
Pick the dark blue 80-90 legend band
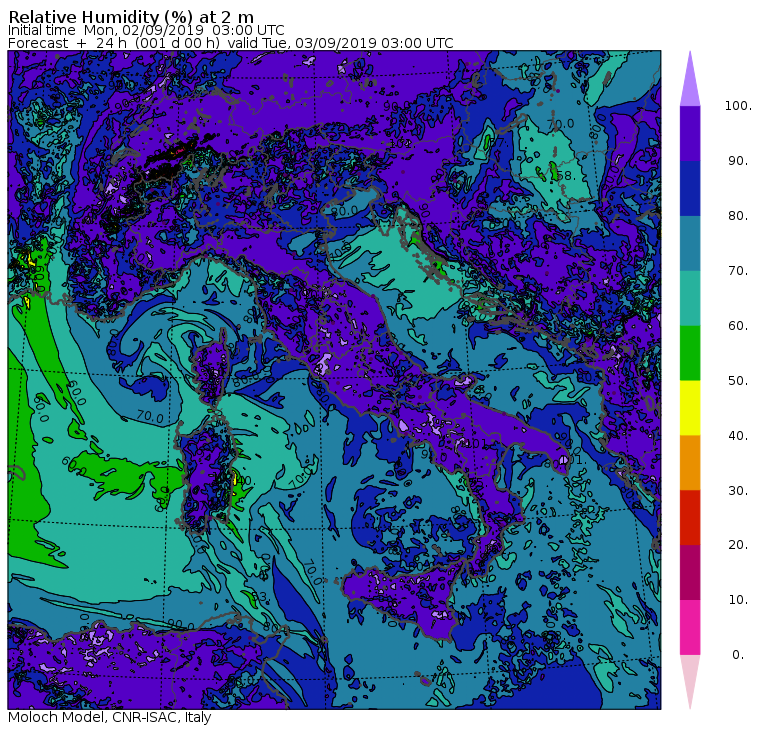coord(690,188)
